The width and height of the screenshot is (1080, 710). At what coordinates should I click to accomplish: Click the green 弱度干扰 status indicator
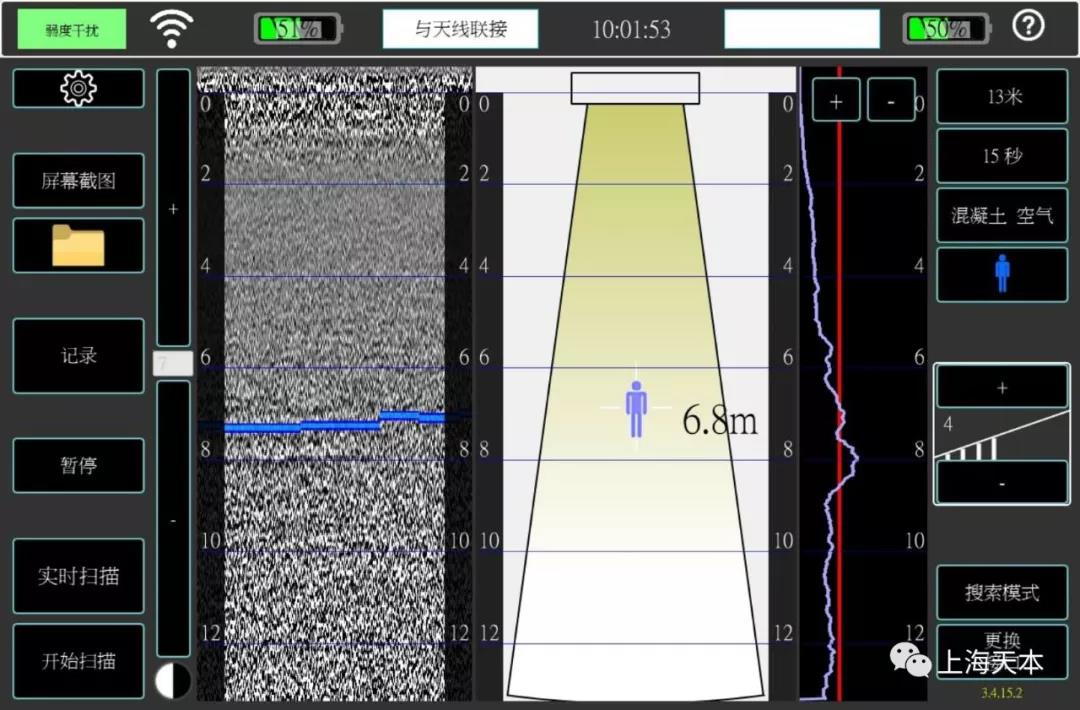click(x=72, y=29)
